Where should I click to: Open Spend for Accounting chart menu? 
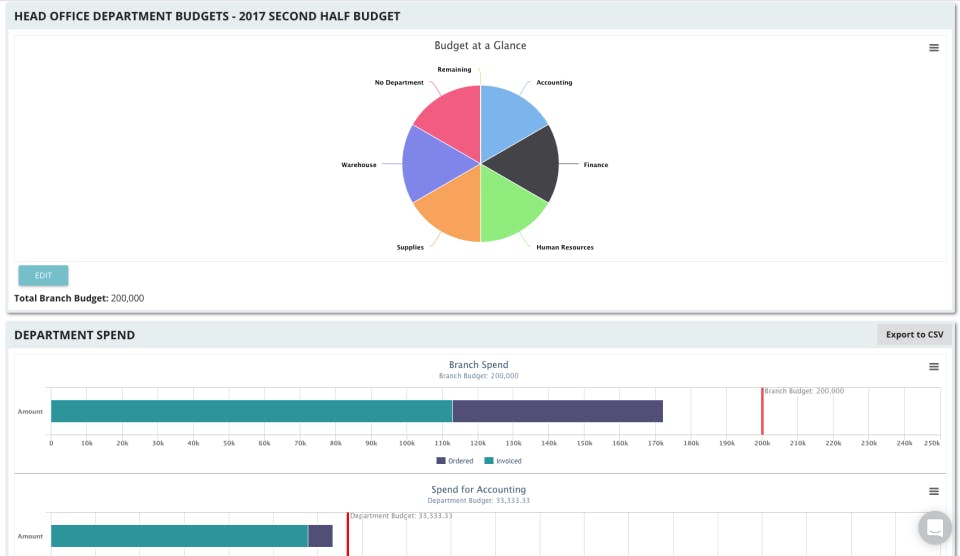(933, 491)
